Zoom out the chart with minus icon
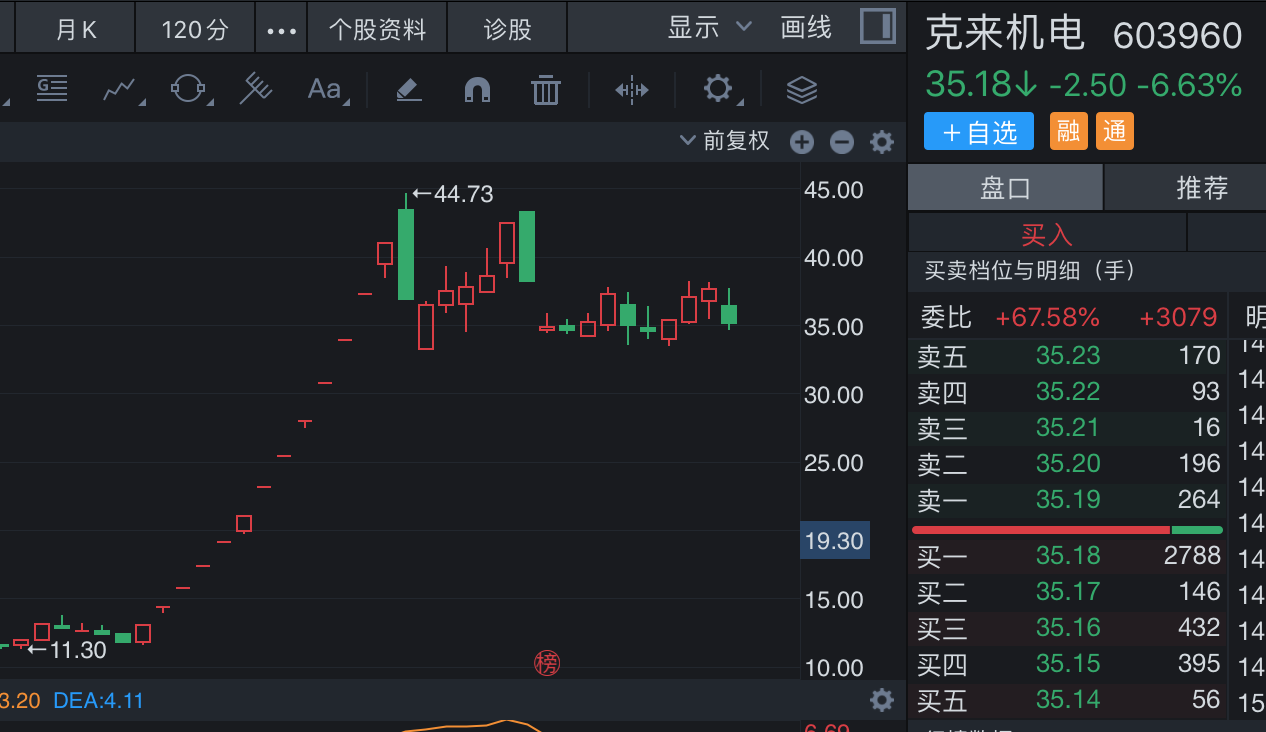The image size is (1266, 732). pos(842,142)
